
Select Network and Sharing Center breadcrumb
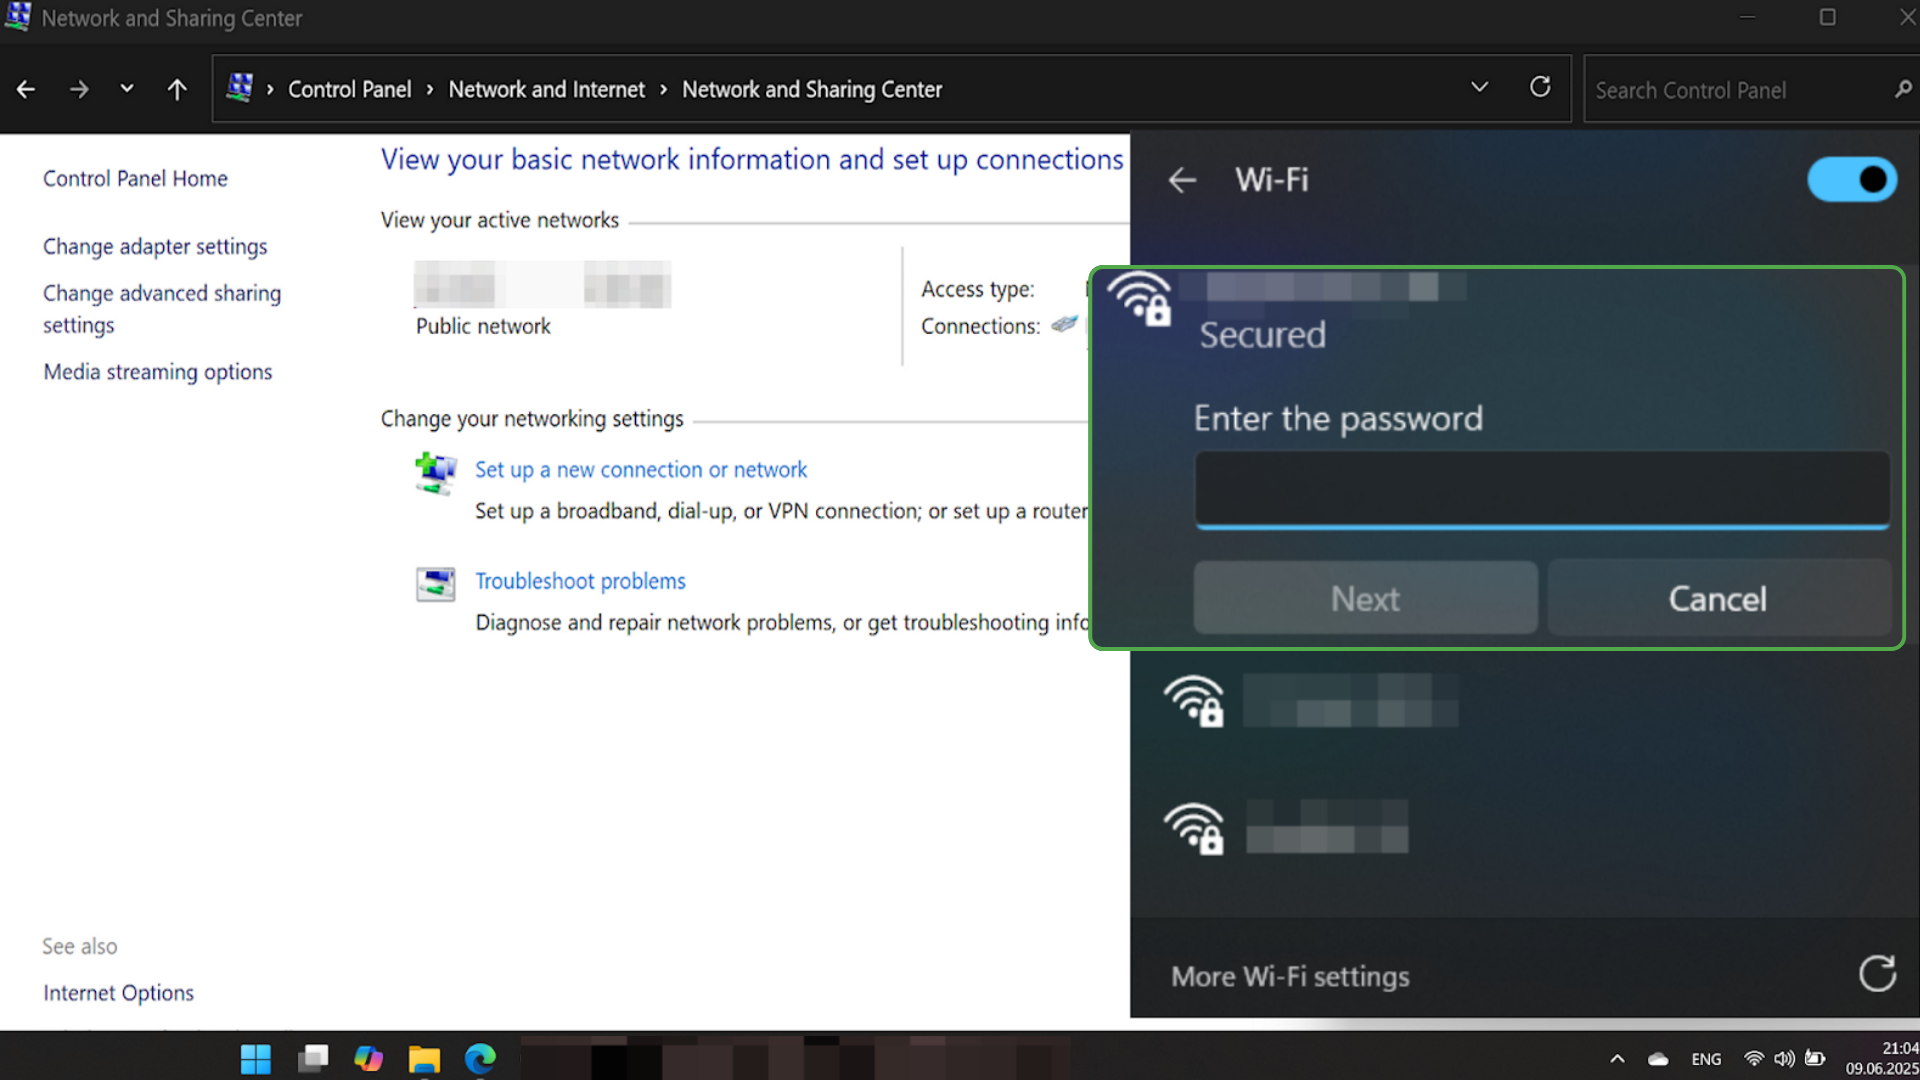812,90
